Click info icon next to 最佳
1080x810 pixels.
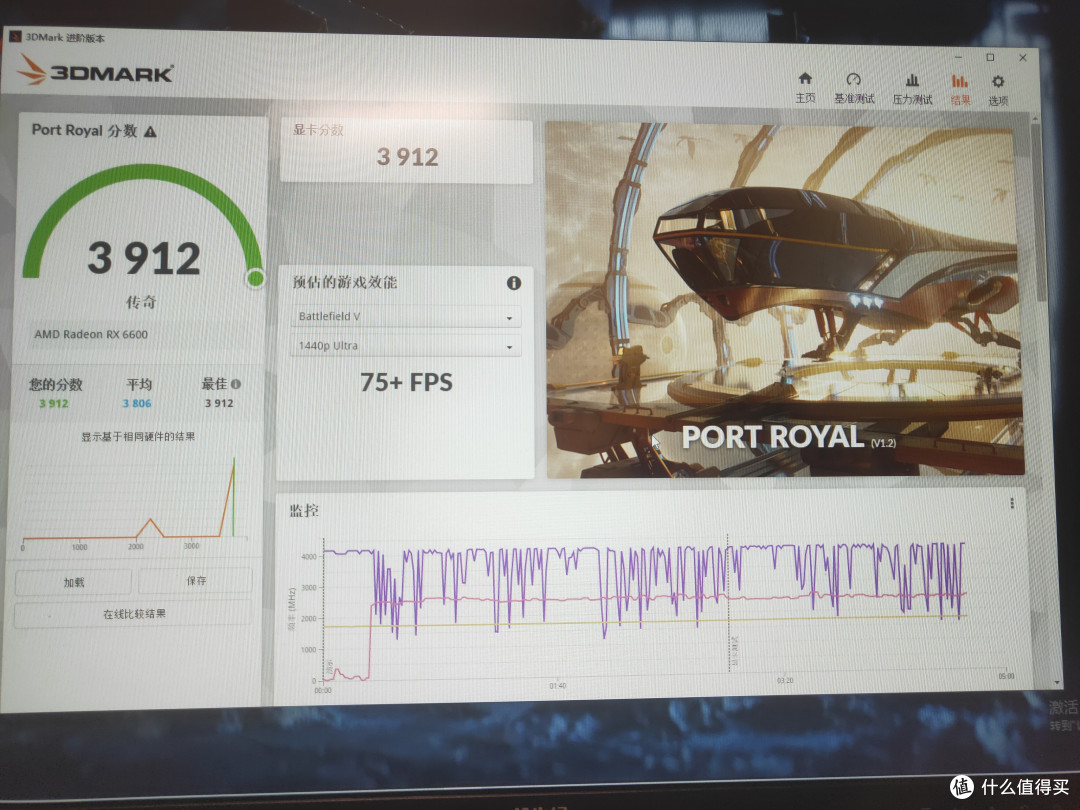[236, 384]
